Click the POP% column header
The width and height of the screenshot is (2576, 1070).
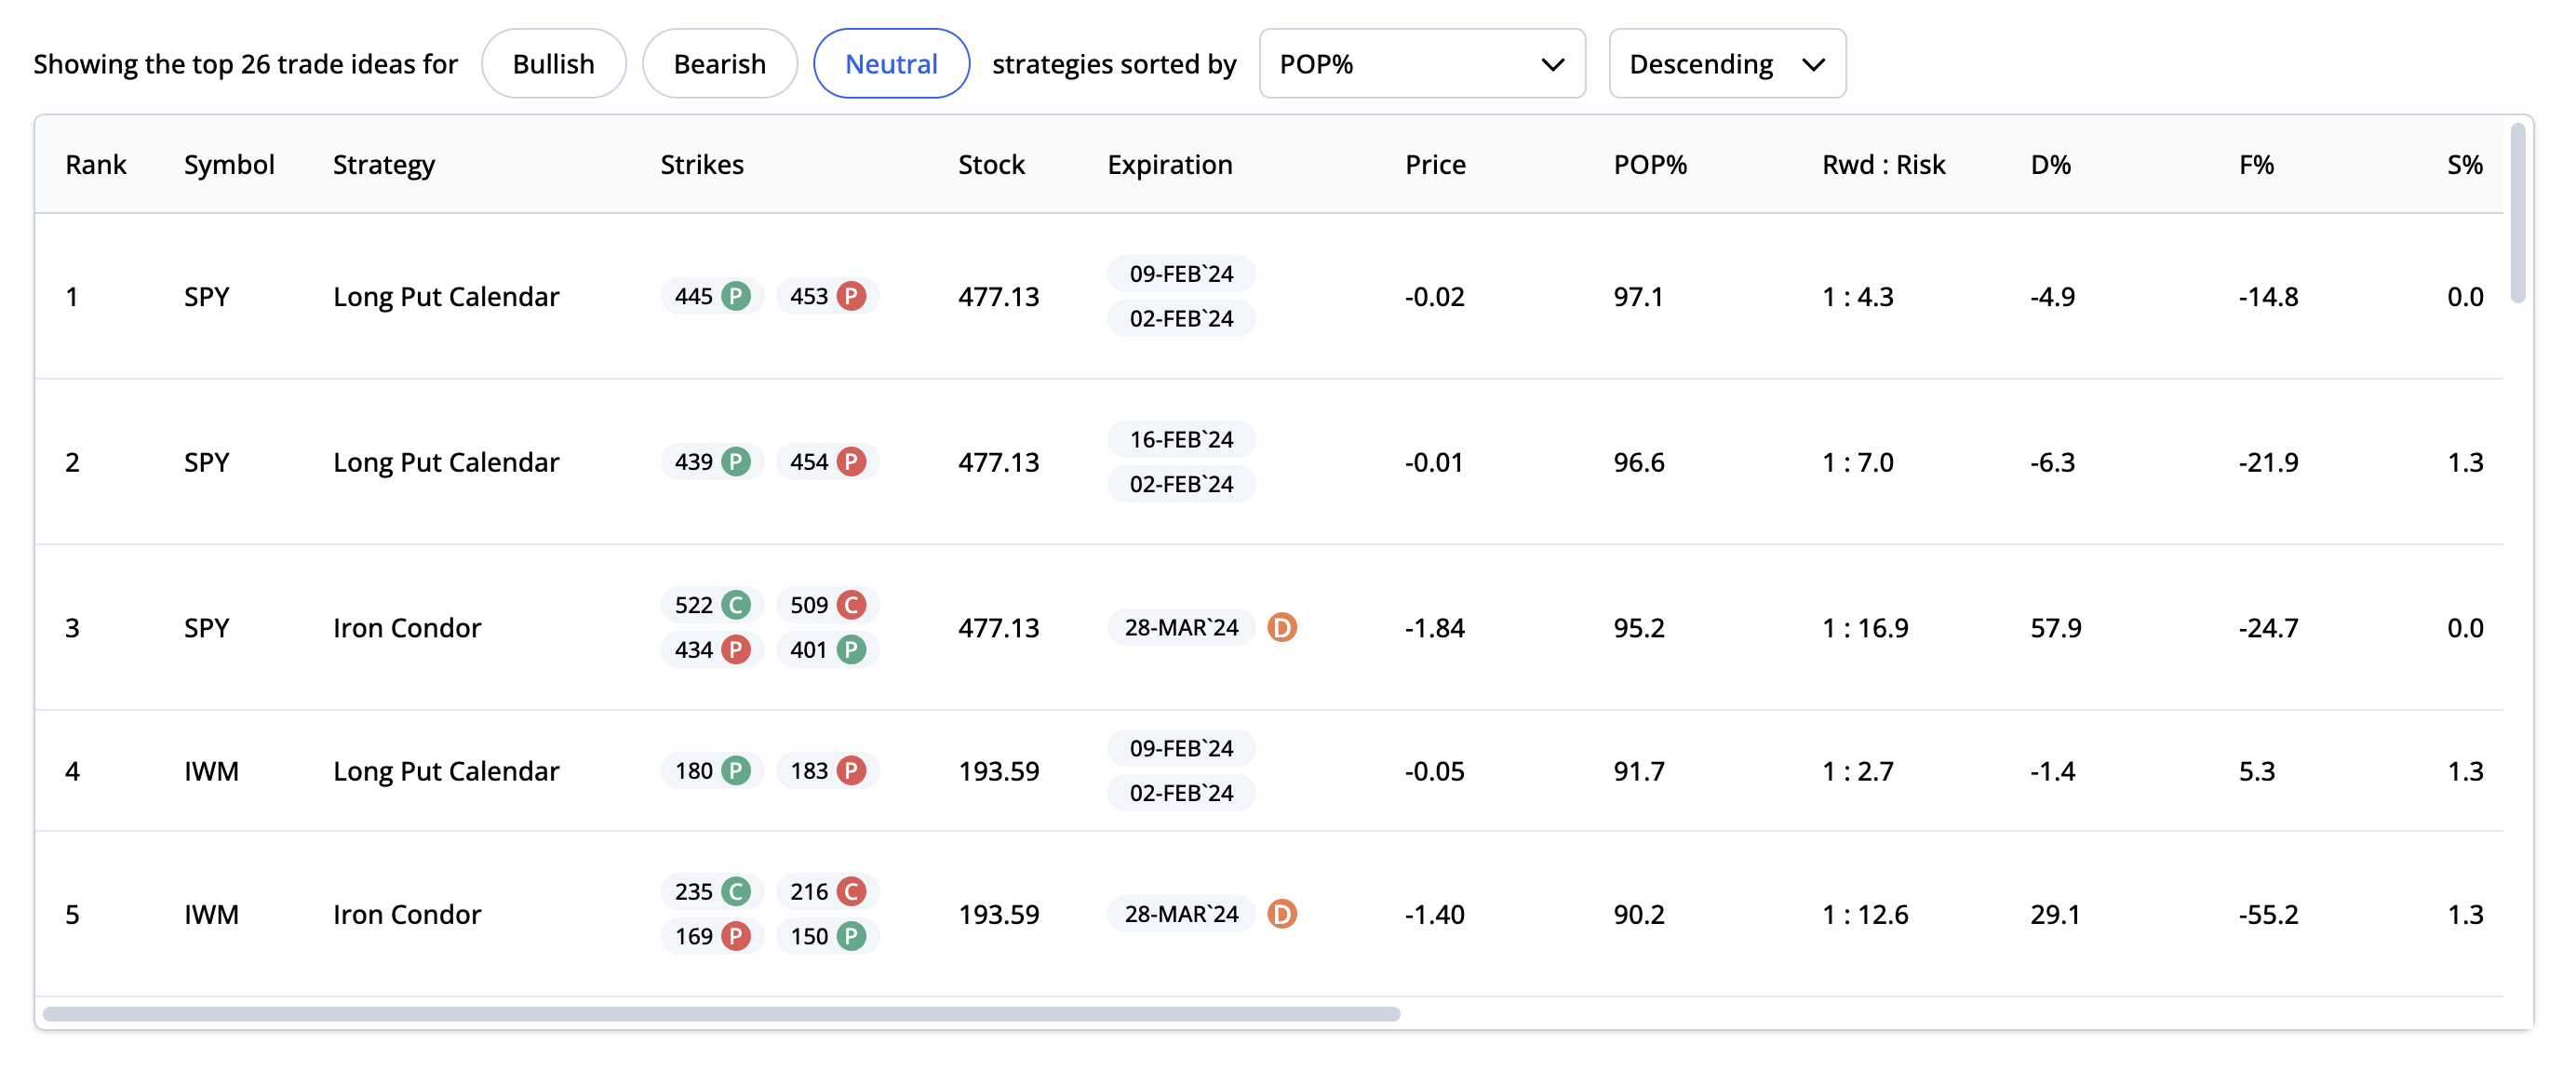pyautogui.click(x=1650, y=165)
